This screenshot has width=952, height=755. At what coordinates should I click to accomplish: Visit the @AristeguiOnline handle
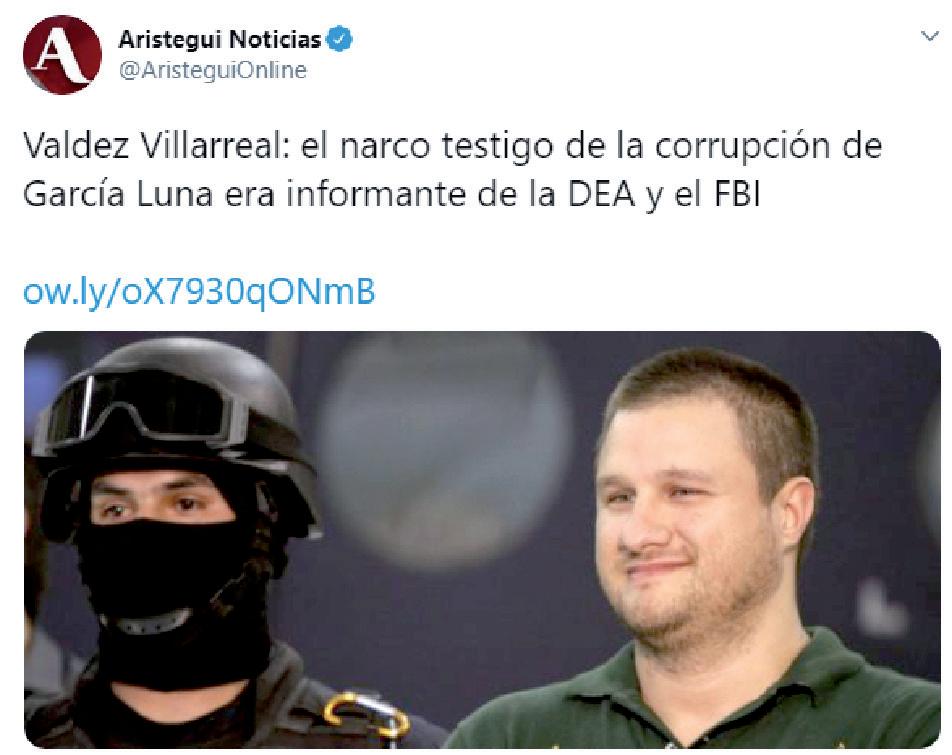click(212, 70)
